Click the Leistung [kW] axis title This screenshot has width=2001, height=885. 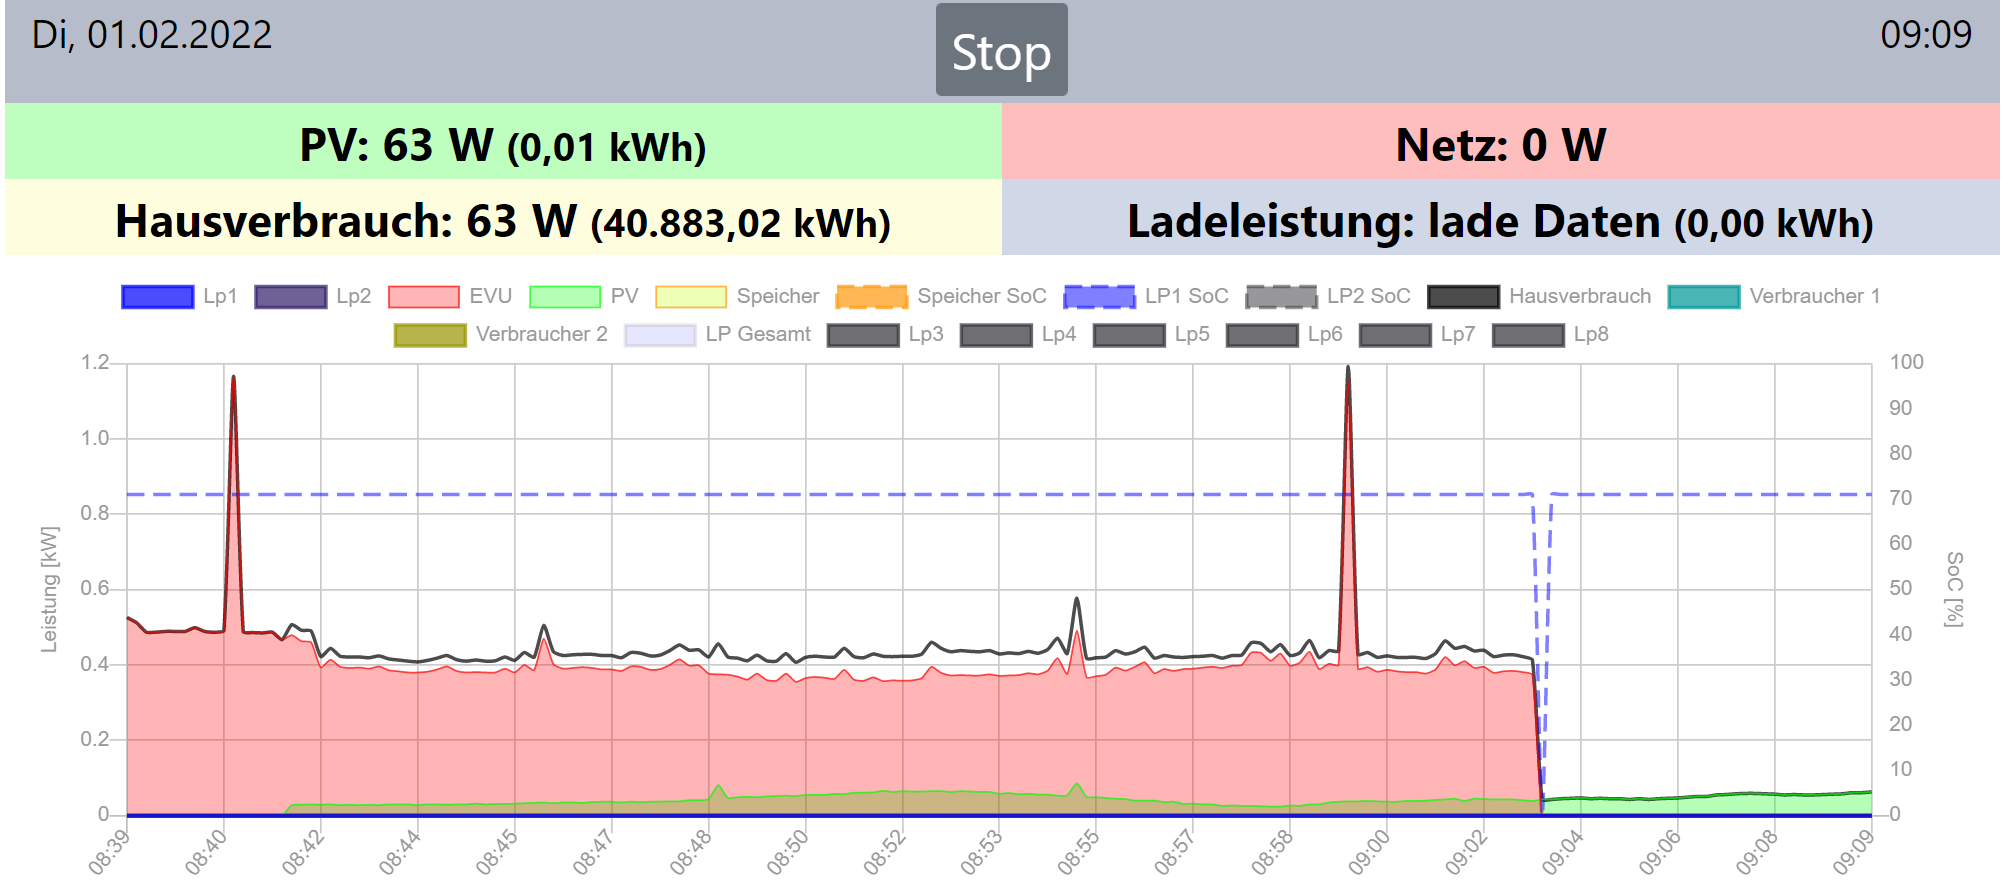[x=49, y=590]
